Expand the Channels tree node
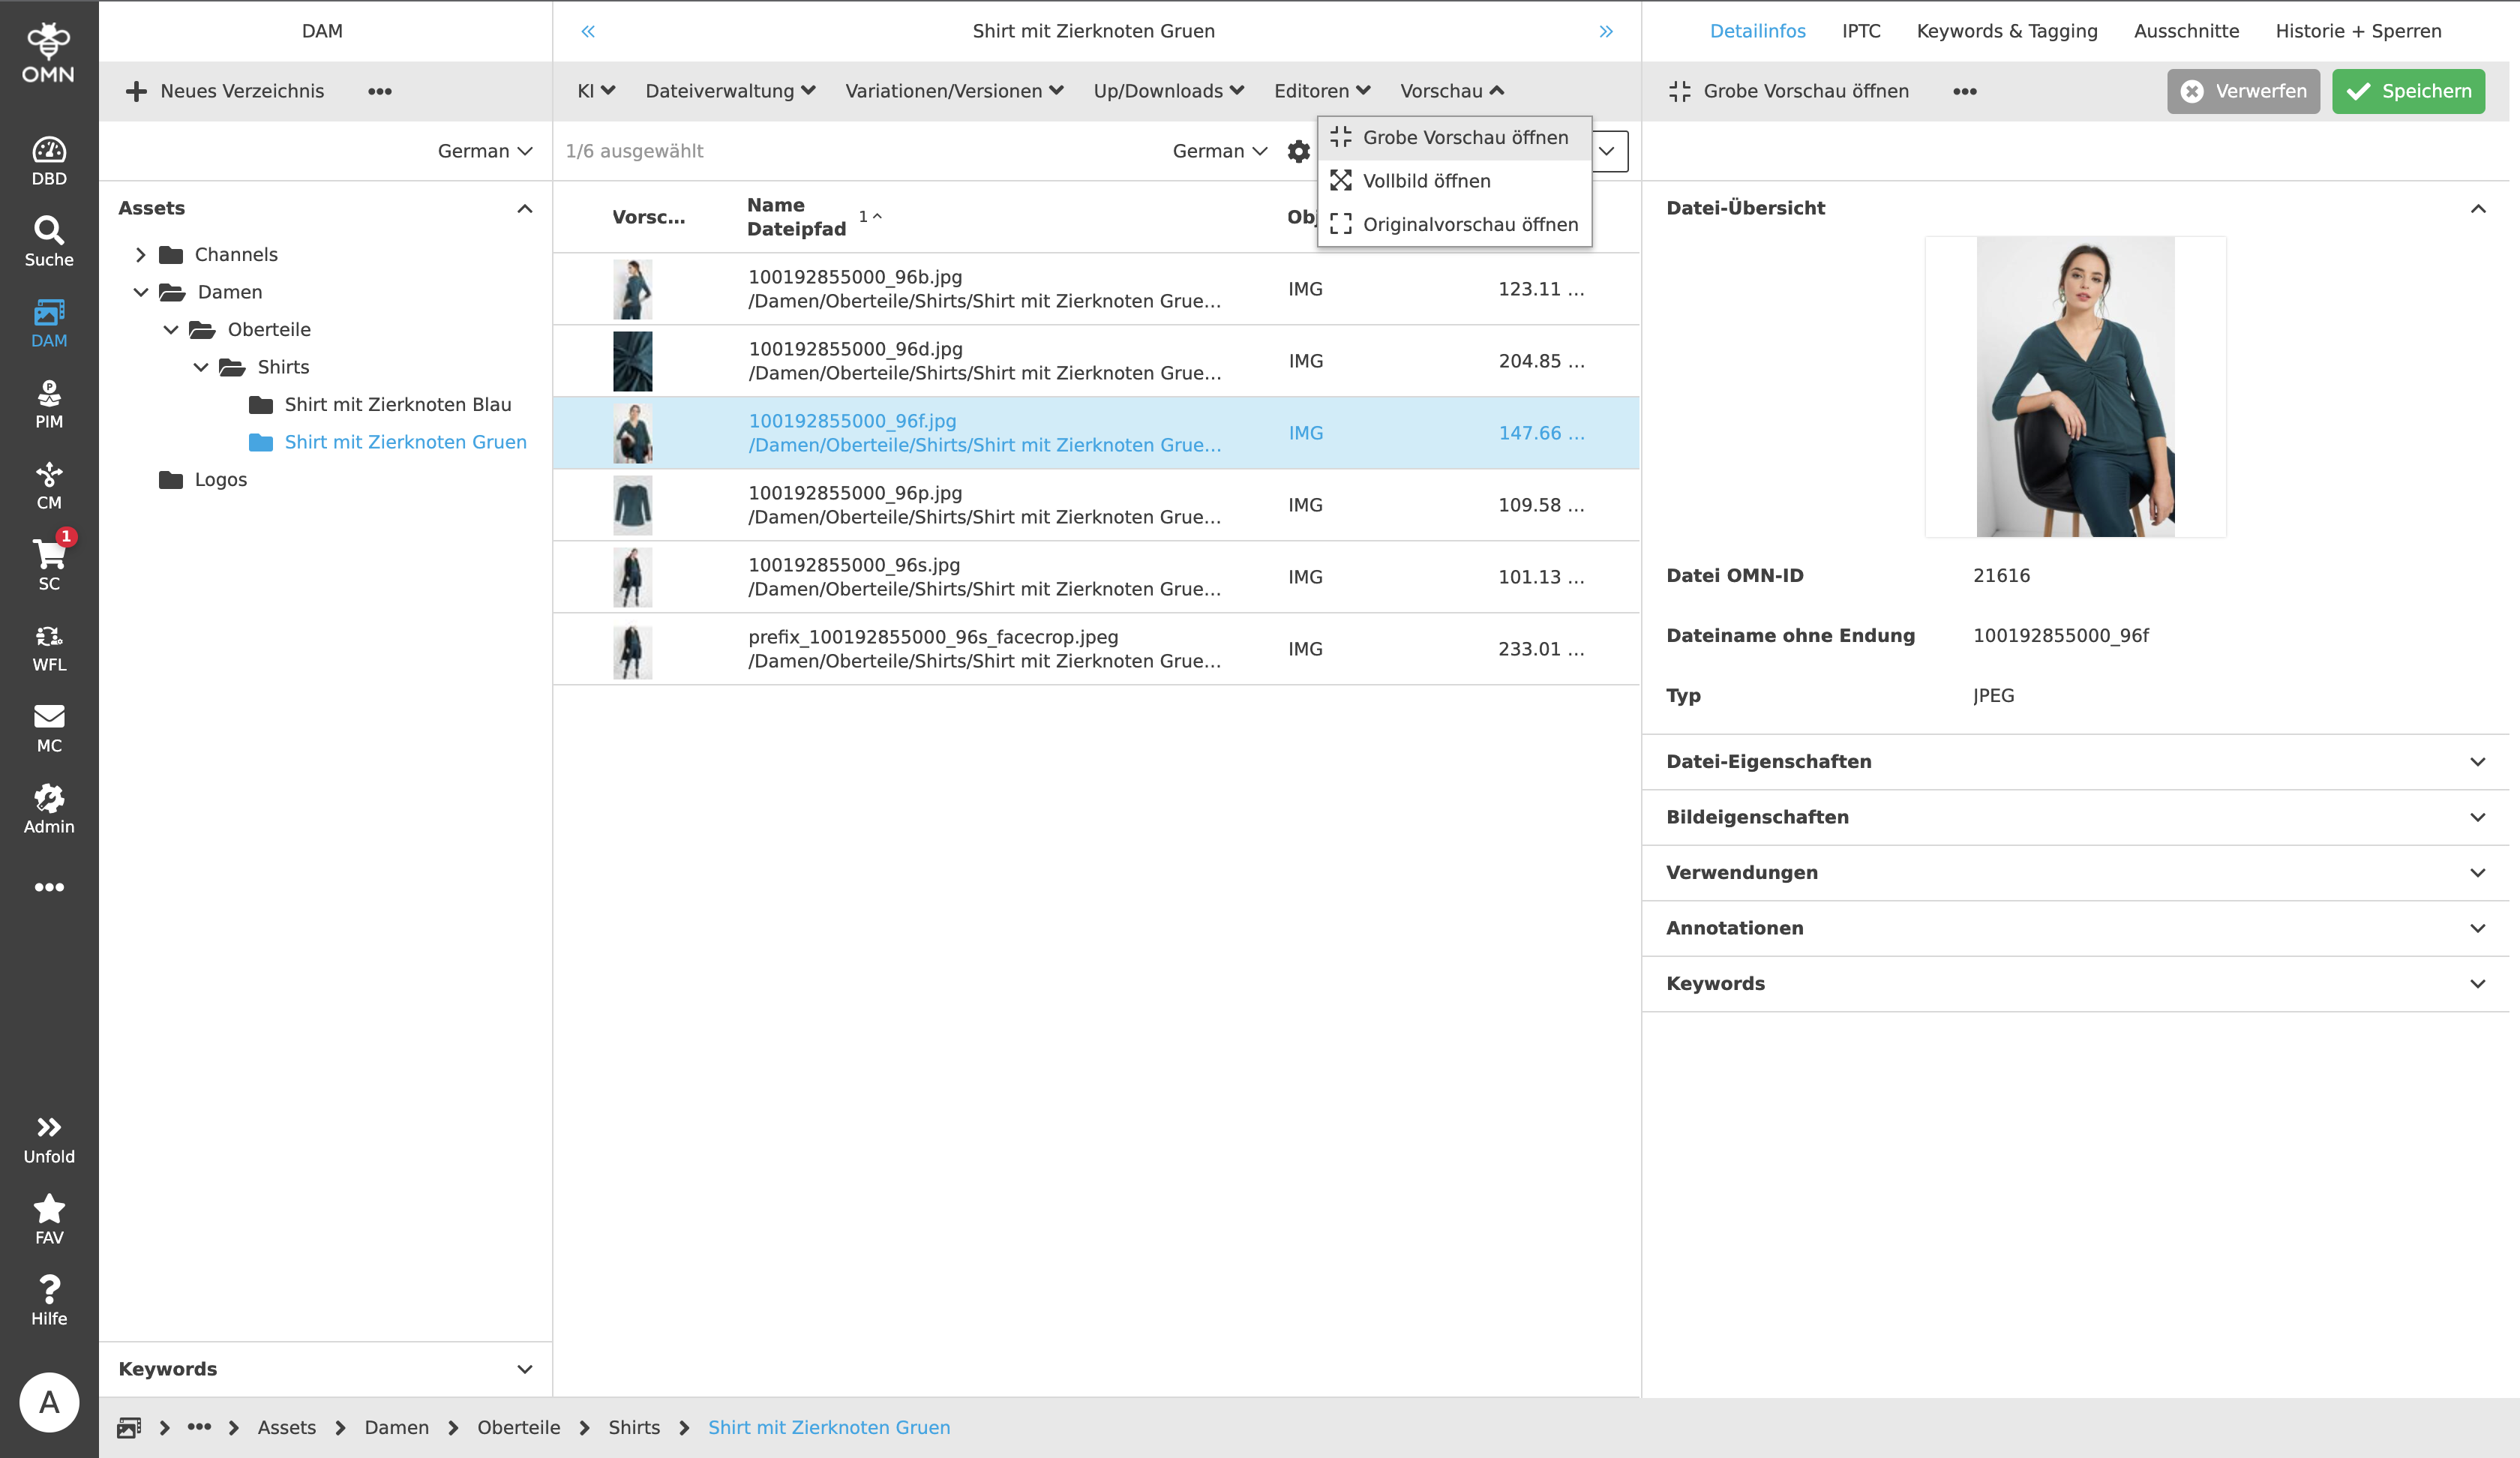This screenshot has width=2520, height=1458. (x=141, y=254)
